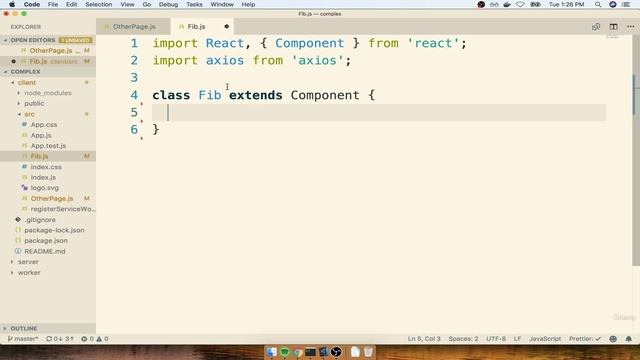Viewport: 640px width, 360px height.
Task: Click the master branch indicator in status bar
Action: [23, 339]
